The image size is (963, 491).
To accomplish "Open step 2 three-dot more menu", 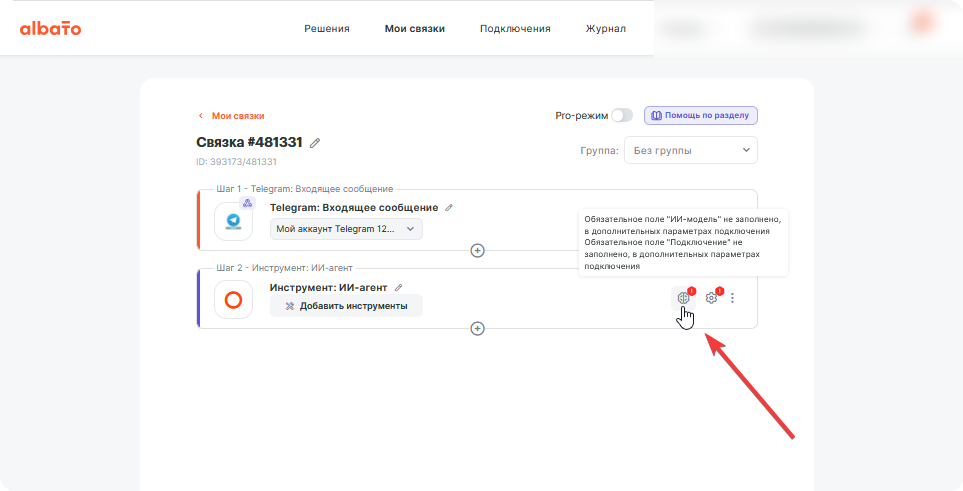I will (x=732, y=298).
